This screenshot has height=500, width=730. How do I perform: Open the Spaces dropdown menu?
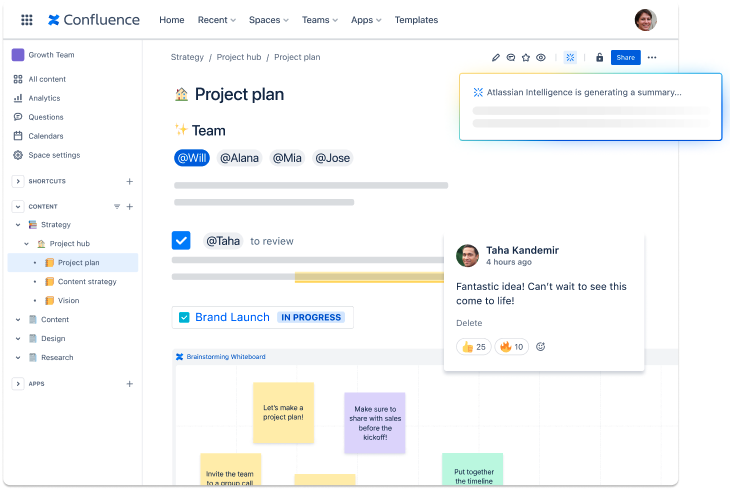[x=268, y=20]
